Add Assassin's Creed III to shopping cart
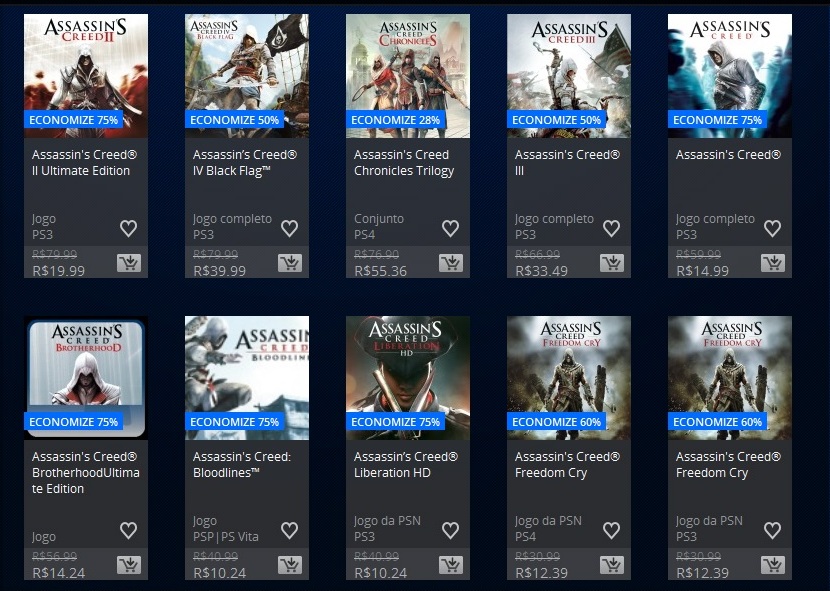The image size is (830, 591). pyautogui.click(x=612, y=263)
